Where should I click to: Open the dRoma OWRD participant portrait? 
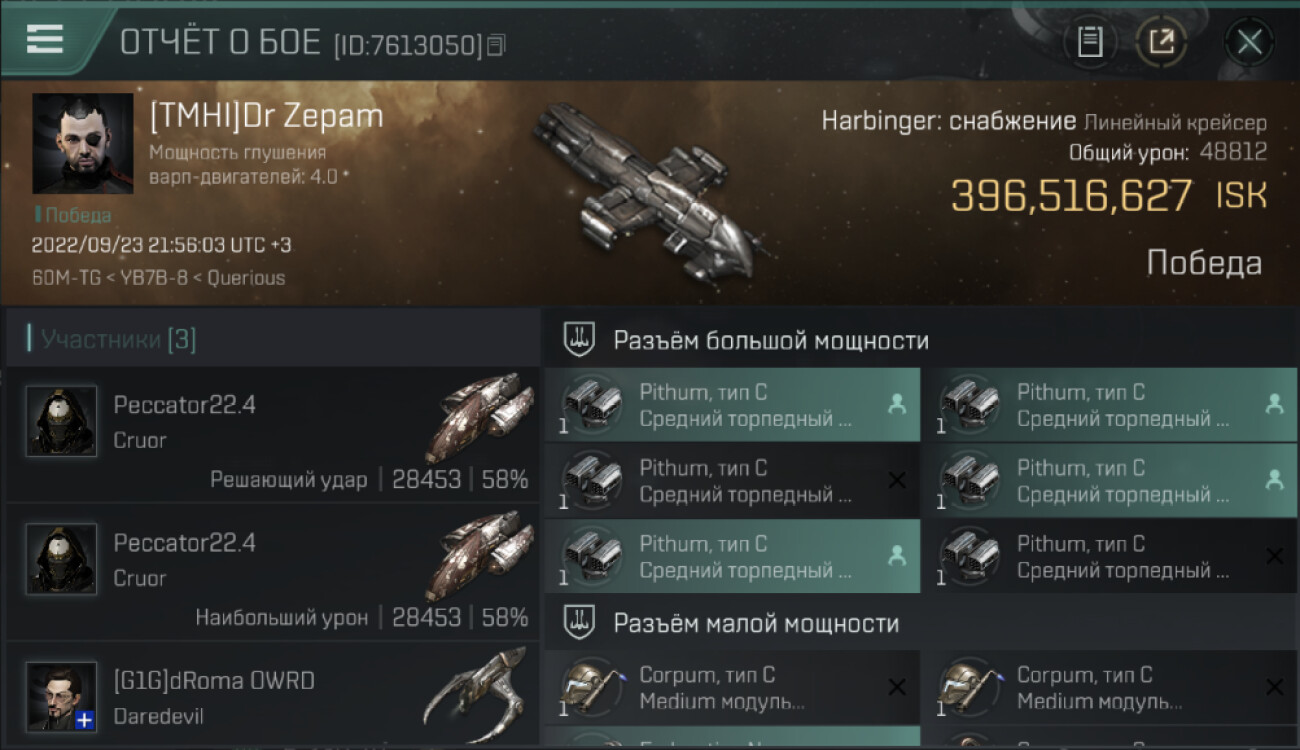tap(62, 697)
